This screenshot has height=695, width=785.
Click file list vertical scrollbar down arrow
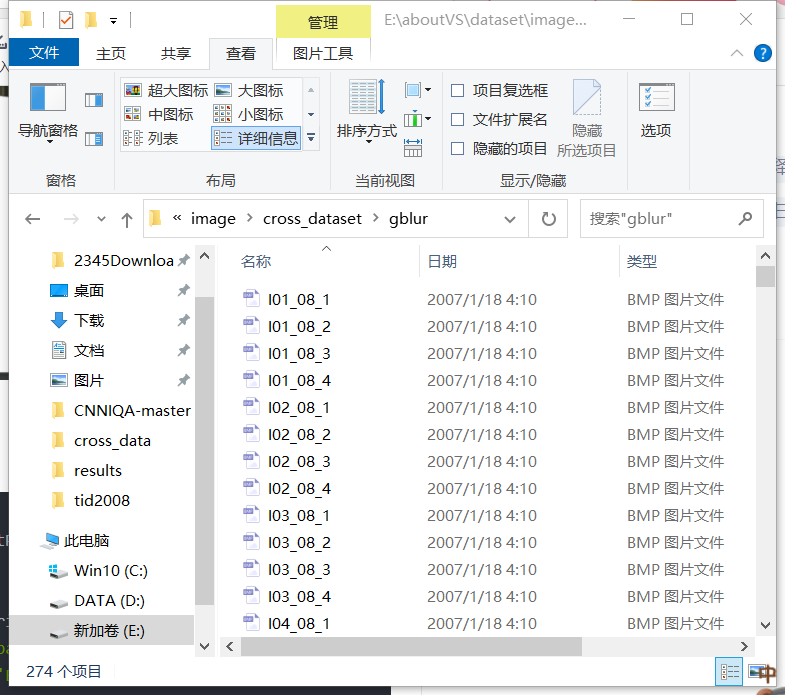(765, 625)
